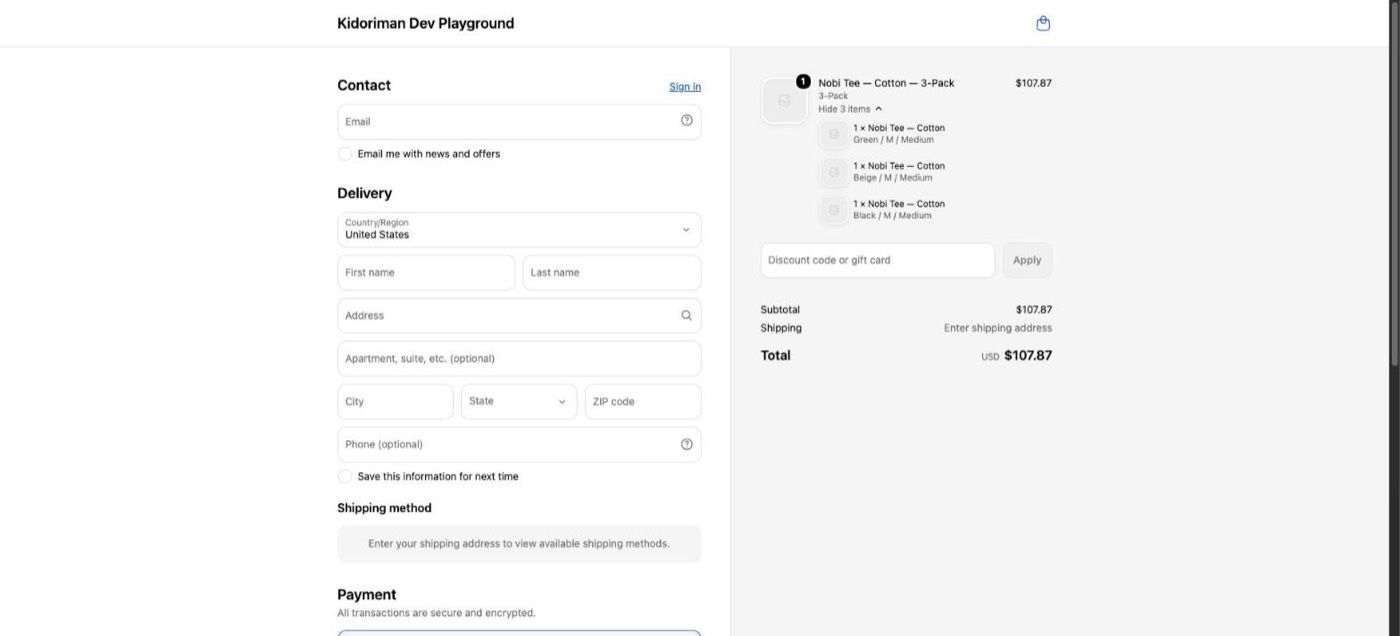Click the Subtotal amount $107.87

click(x=1033, y=310)
